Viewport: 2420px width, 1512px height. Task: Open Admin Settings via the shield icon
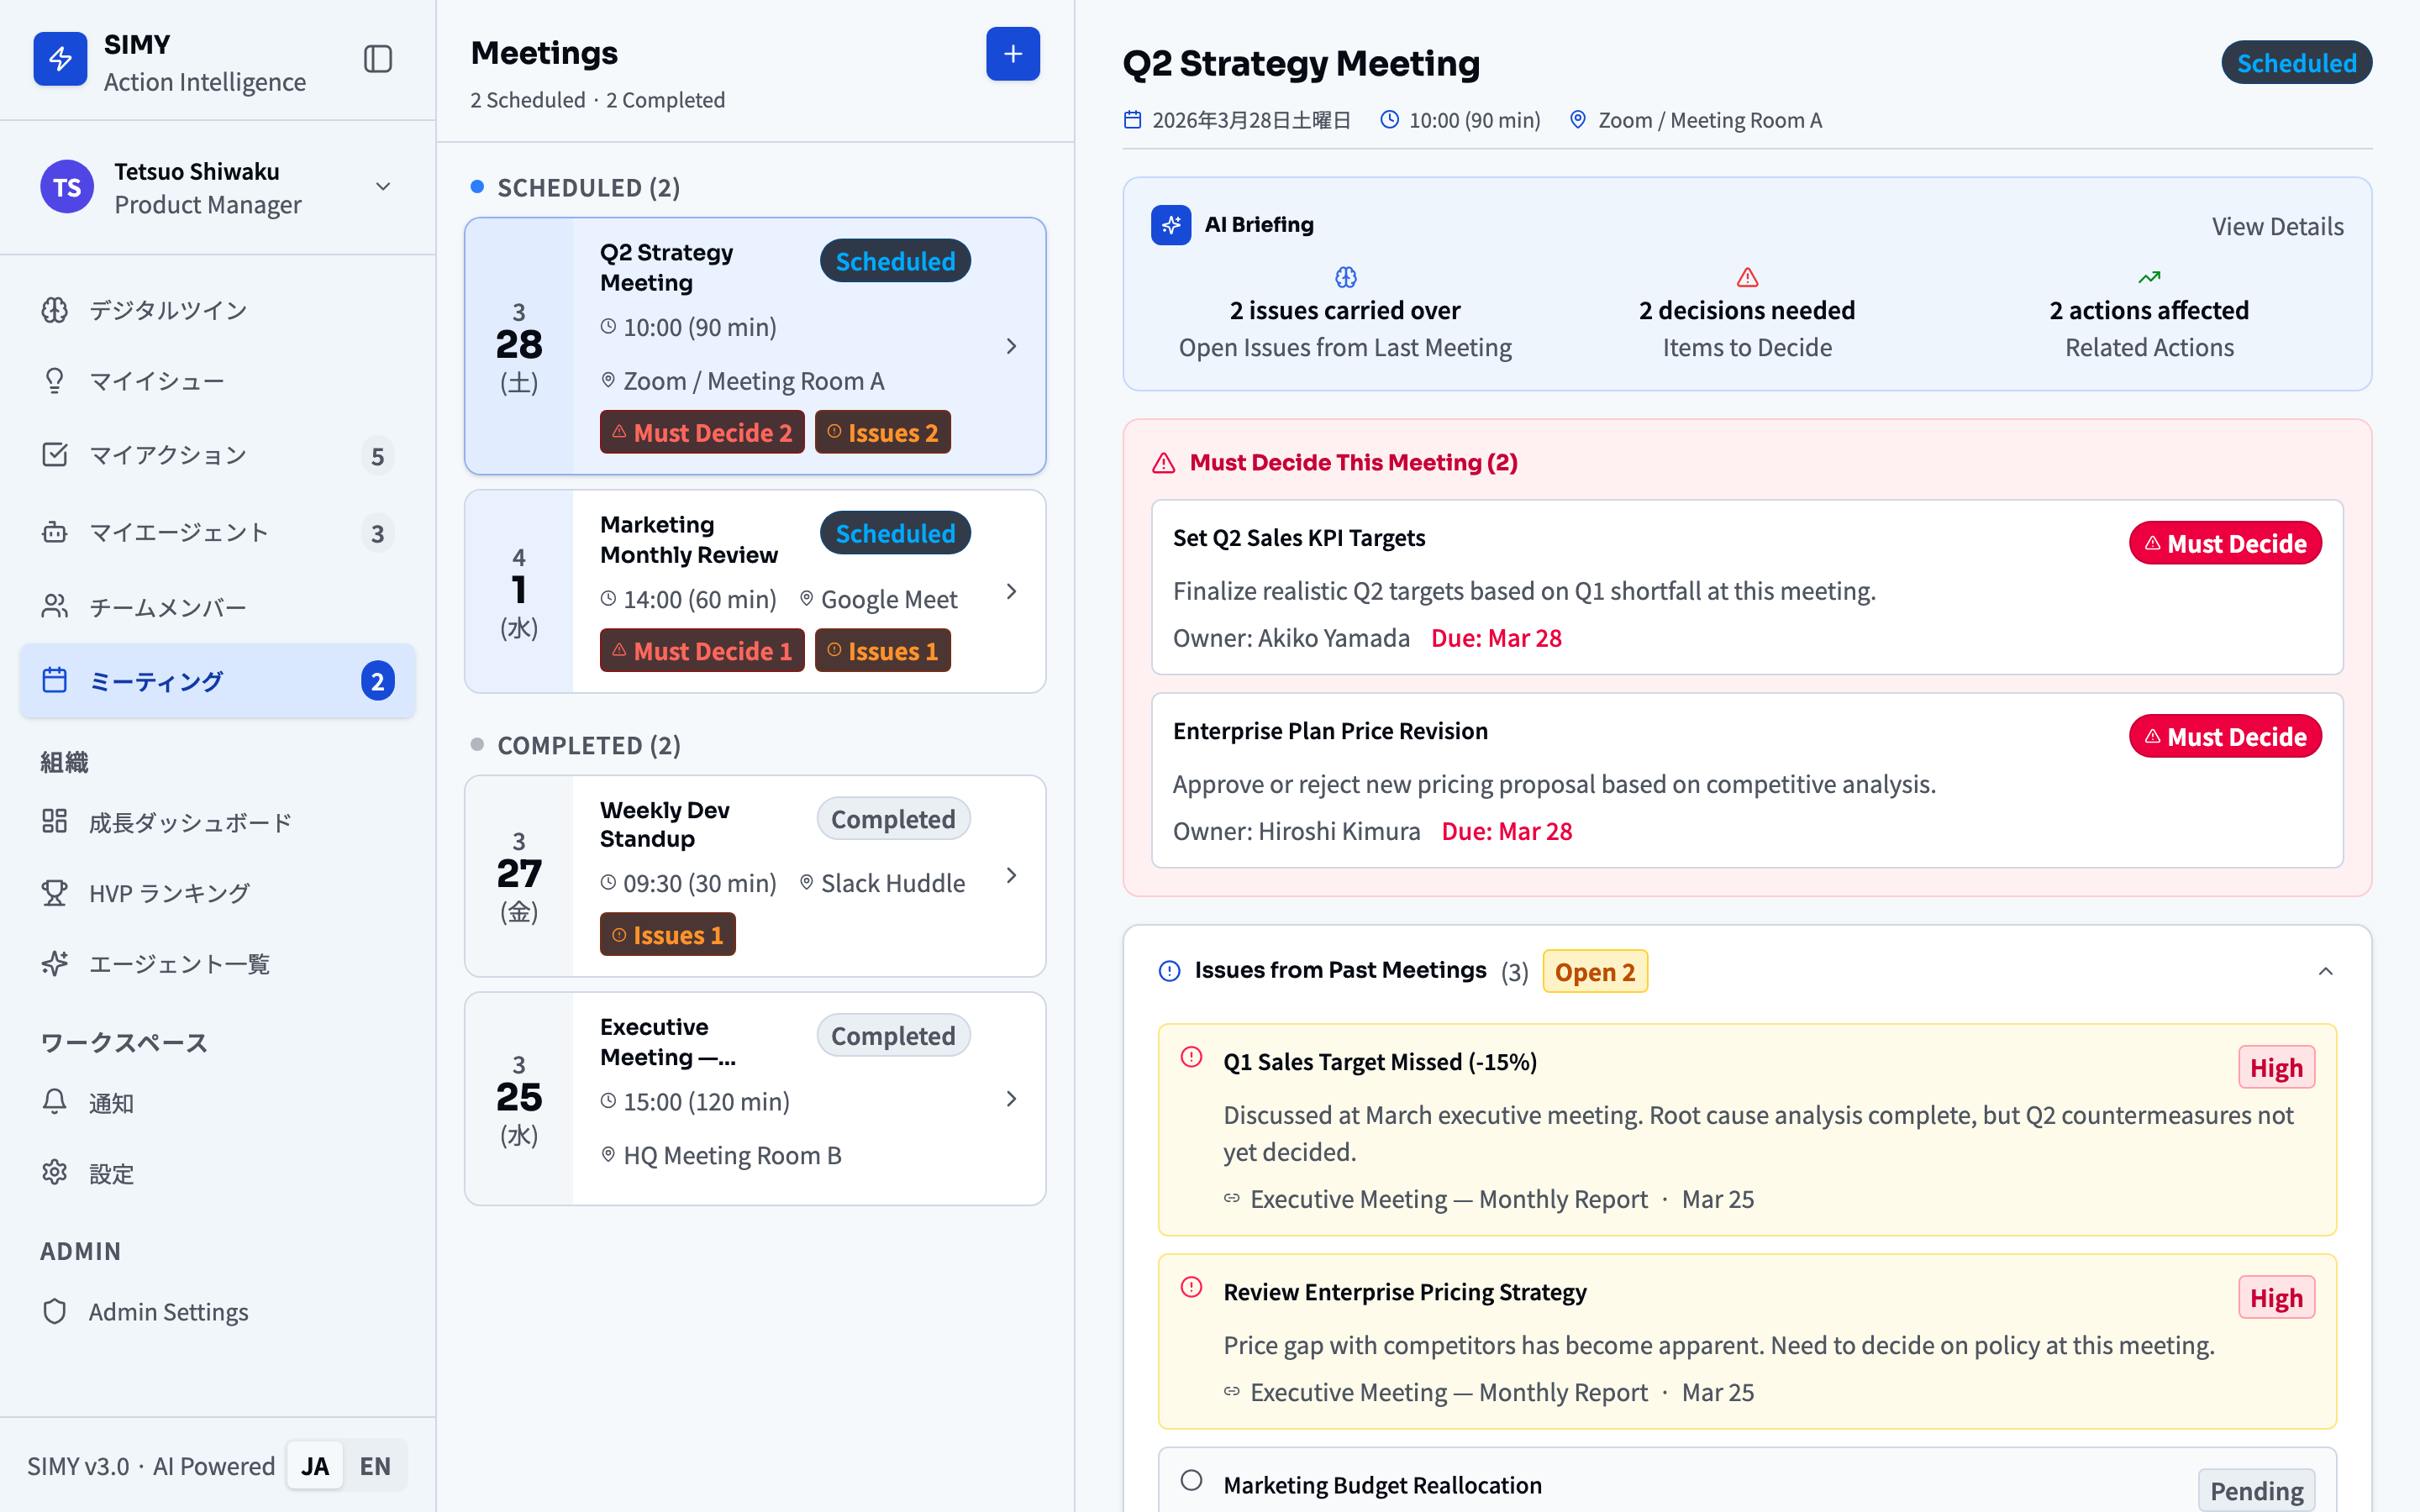pyautogui.click(x=167, y=1311)
